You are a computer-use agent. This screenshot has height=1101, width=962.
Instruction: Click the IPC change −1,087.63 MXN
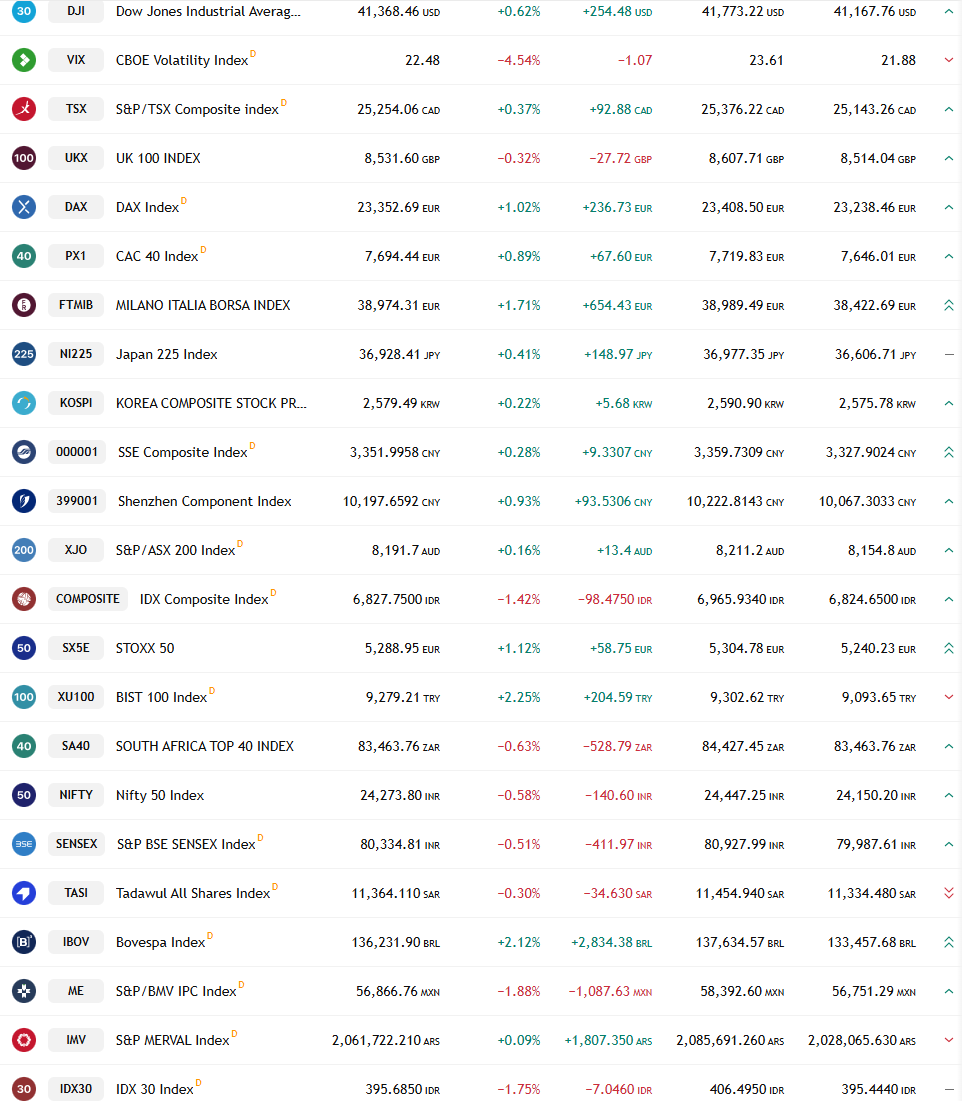[x=610, y=991]
